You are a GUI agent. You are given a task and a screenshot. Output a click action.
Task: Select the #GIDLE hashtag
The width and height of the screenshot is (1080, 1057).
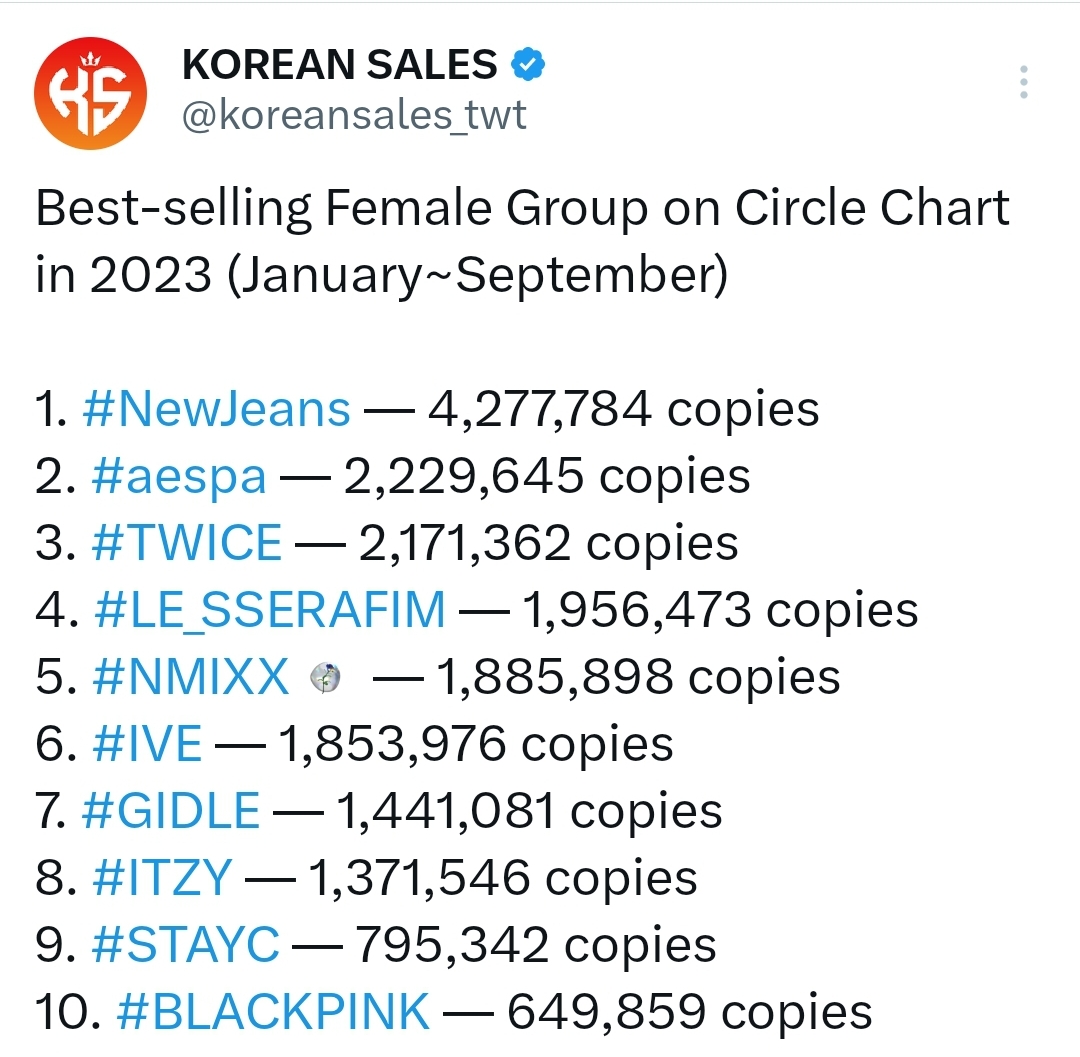click(171, 811)
